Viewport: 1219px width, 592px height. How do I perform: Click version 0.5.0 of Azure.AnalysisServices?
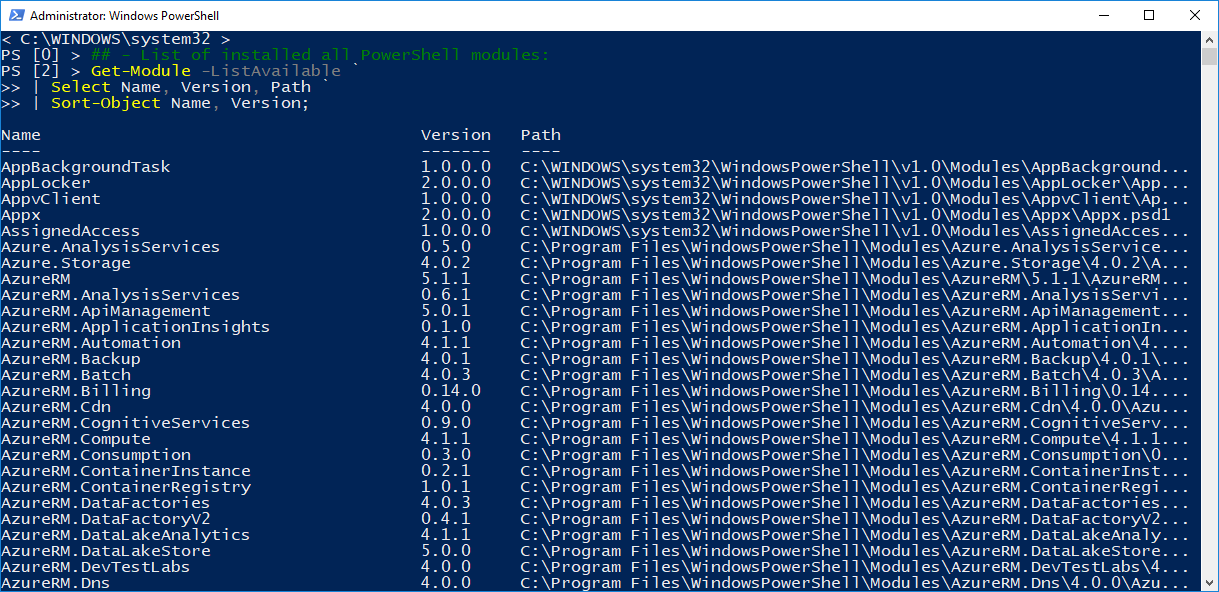(446, 247)
